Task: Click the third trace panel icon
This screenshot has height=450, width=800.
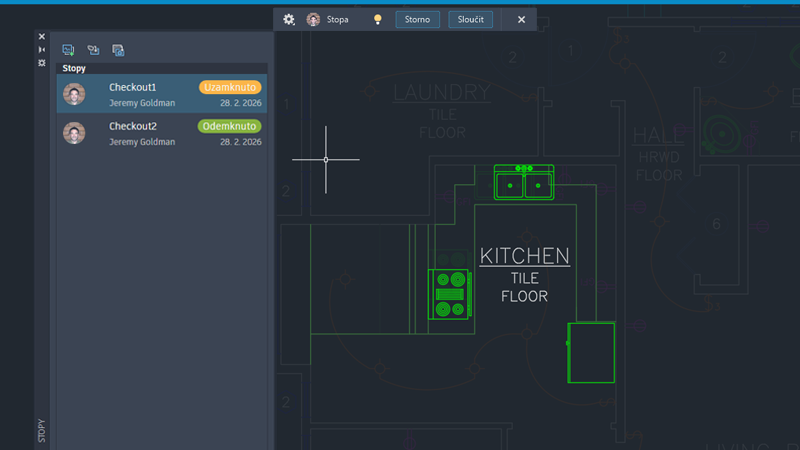Action: pos(118,50)
